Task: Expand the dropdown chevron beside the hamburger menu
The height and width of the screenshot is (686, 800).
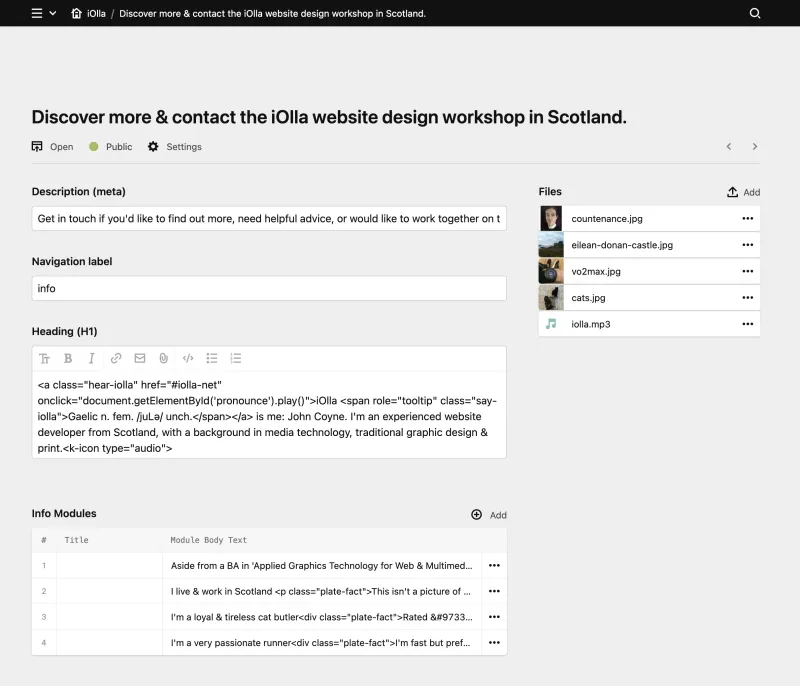Action: [x=55, y=14]
